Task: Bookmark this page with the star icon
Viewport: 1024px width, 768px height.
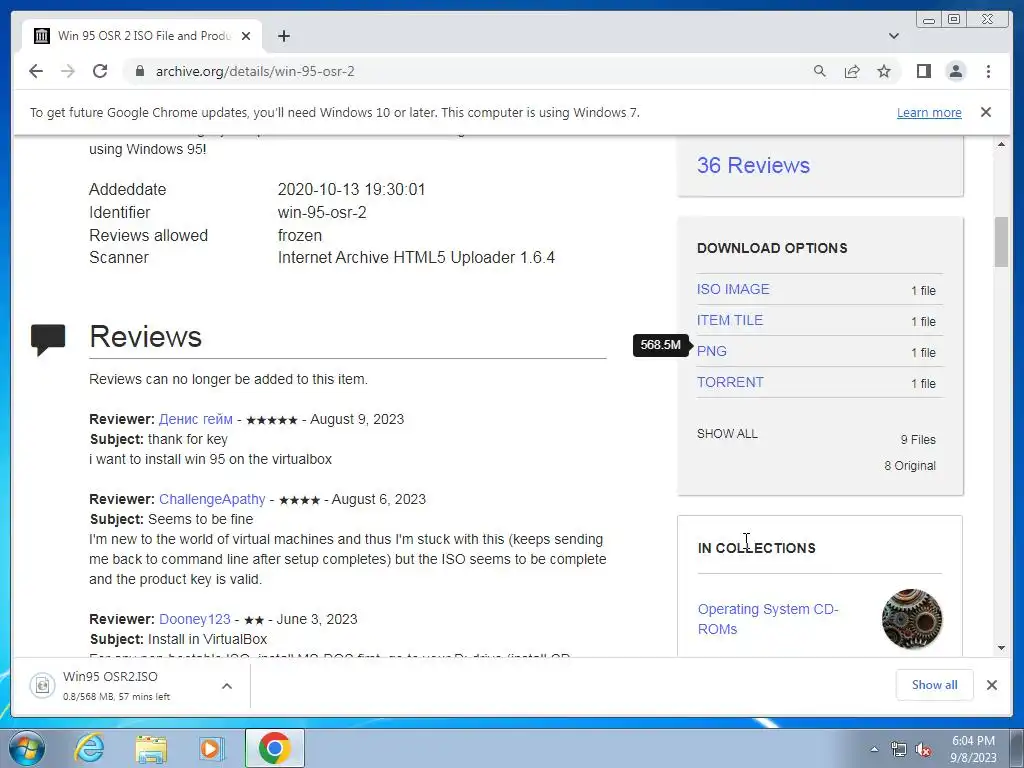Action: (884, 71)
